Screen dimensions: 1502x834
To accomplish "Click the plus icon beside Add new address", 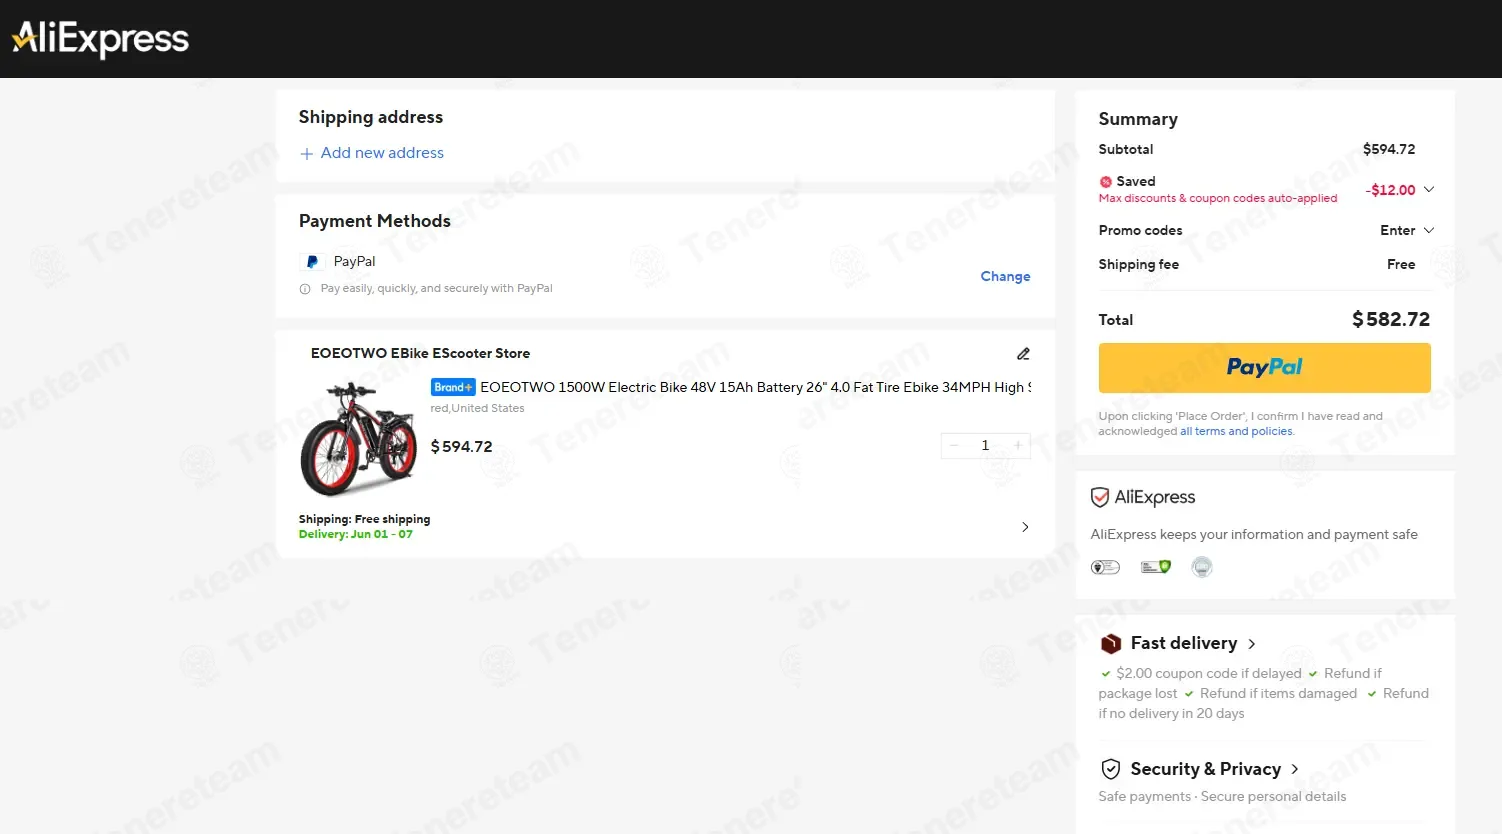I will click(307, 154).
